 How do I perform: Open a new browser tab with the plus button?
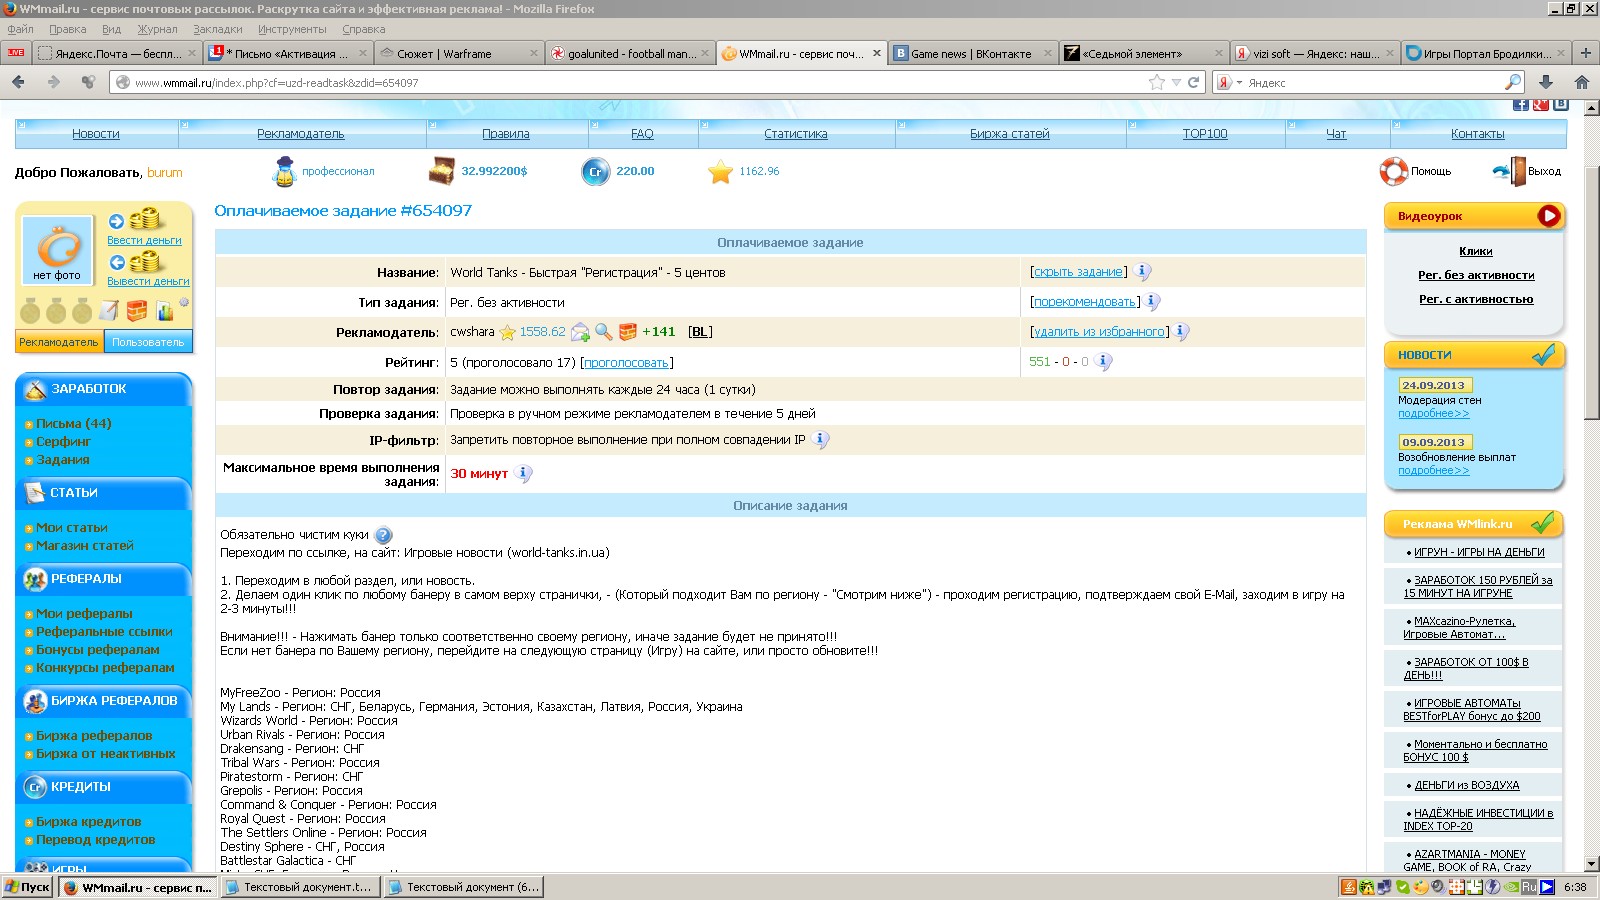[1585, 53]
